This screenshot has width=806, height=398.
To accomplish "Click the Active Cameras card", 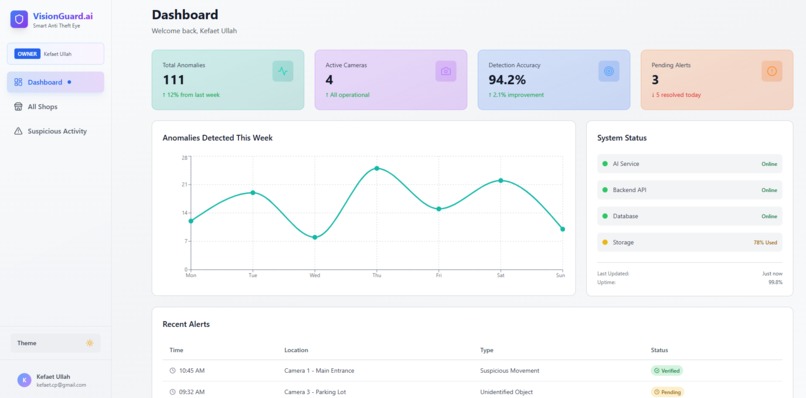I will [x=391, y=80].
